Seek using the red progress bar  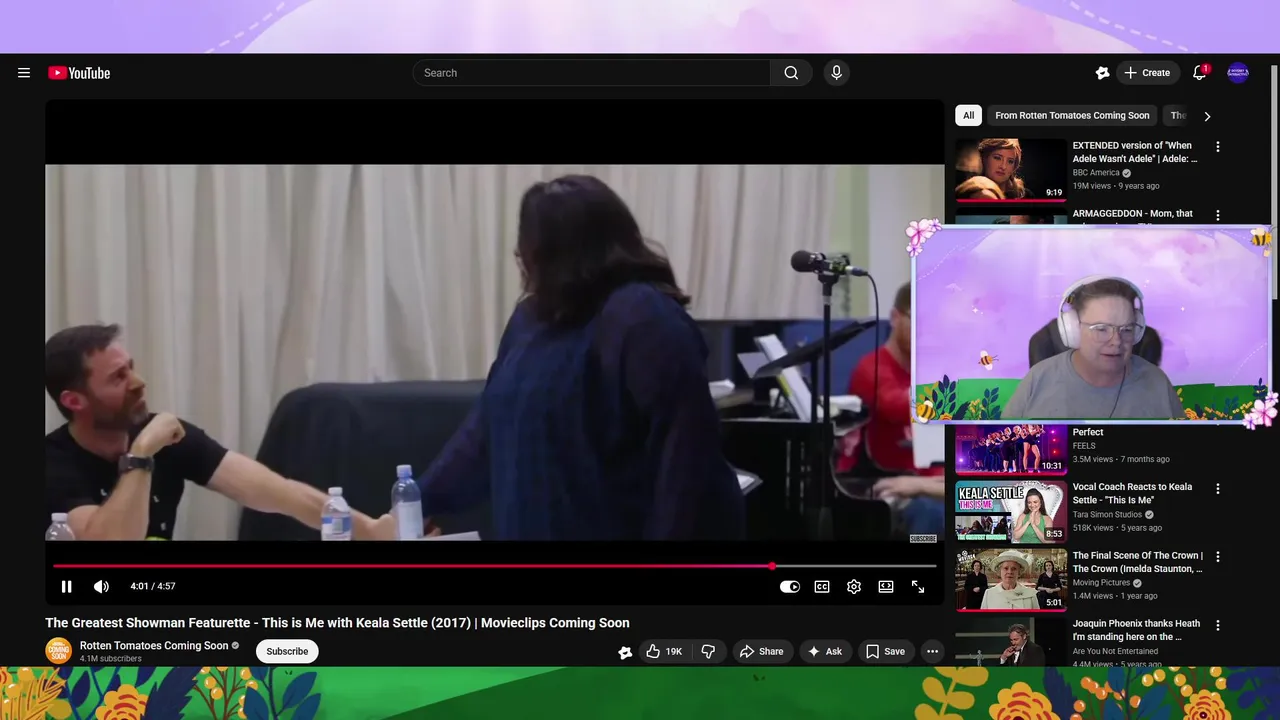[x=494, y=566]
